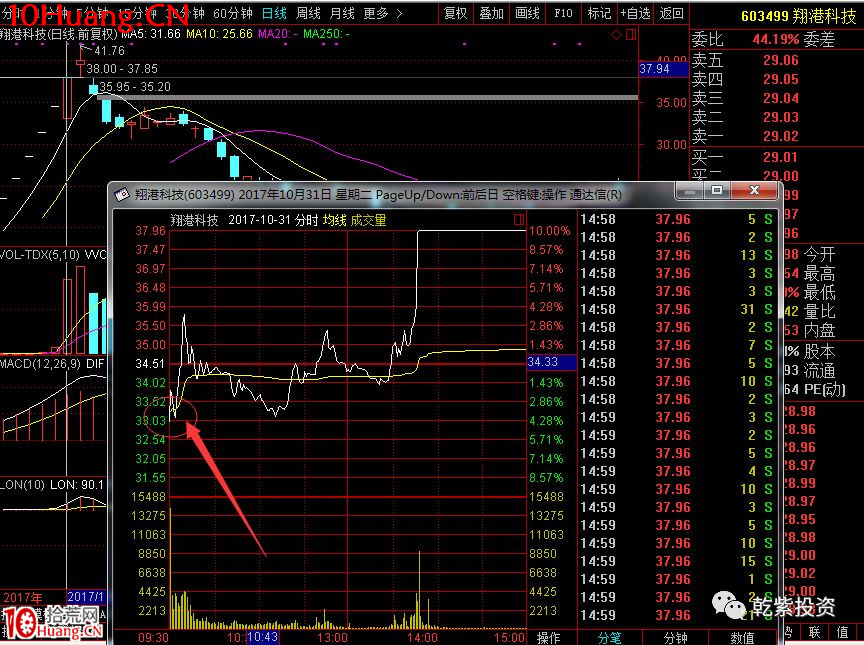Screen dimensions: 864x645
Task: Switch chart to 月线 monthly view
Action: 342,13
